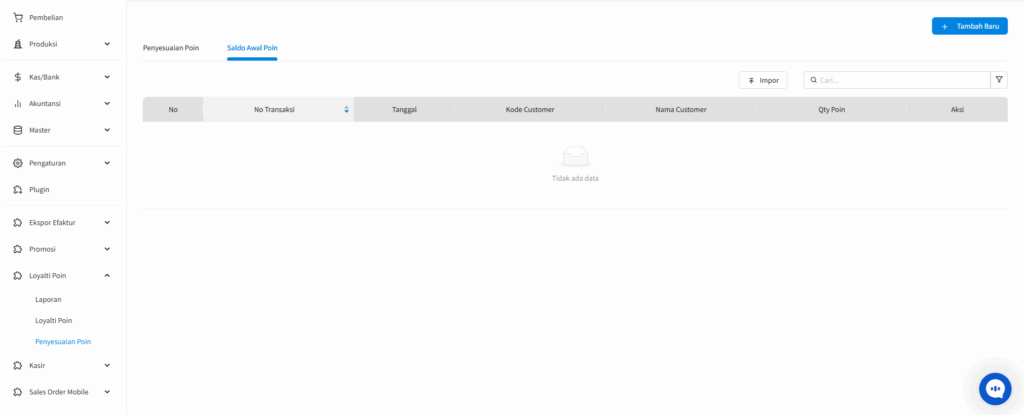
Task: Expand the Kasir chevron
Action: pyautogui.click(x=107, y=365)
